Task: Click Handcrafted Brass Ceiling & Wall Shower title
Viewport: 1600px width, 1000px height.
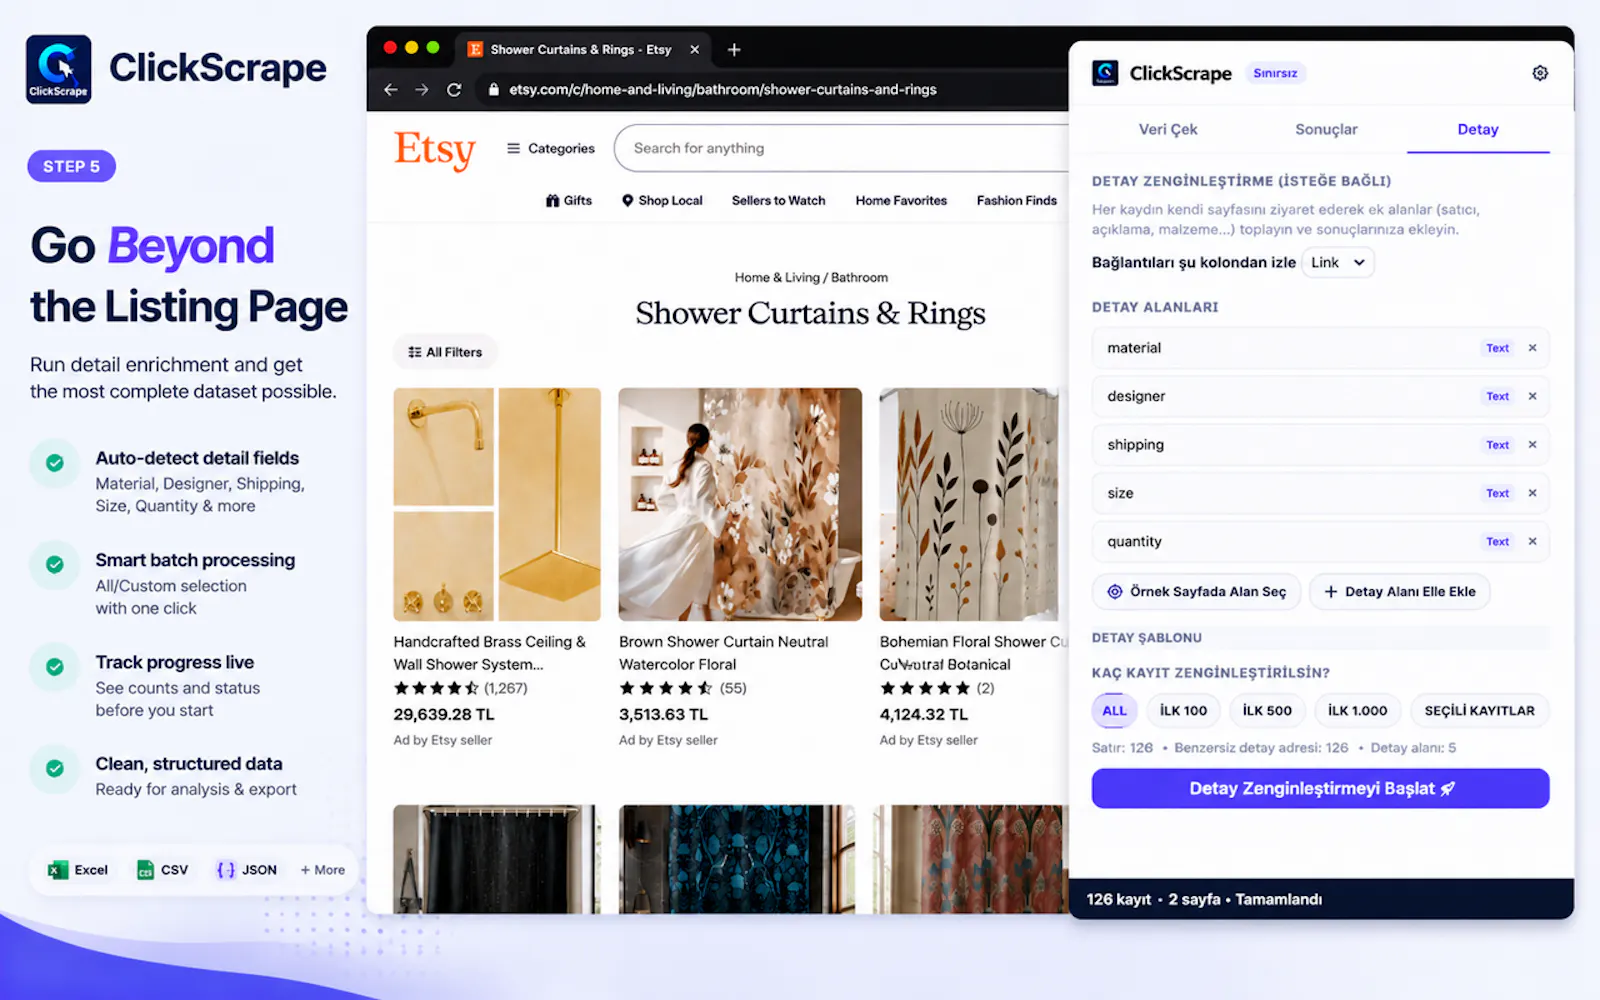Action: click(490, 653)
